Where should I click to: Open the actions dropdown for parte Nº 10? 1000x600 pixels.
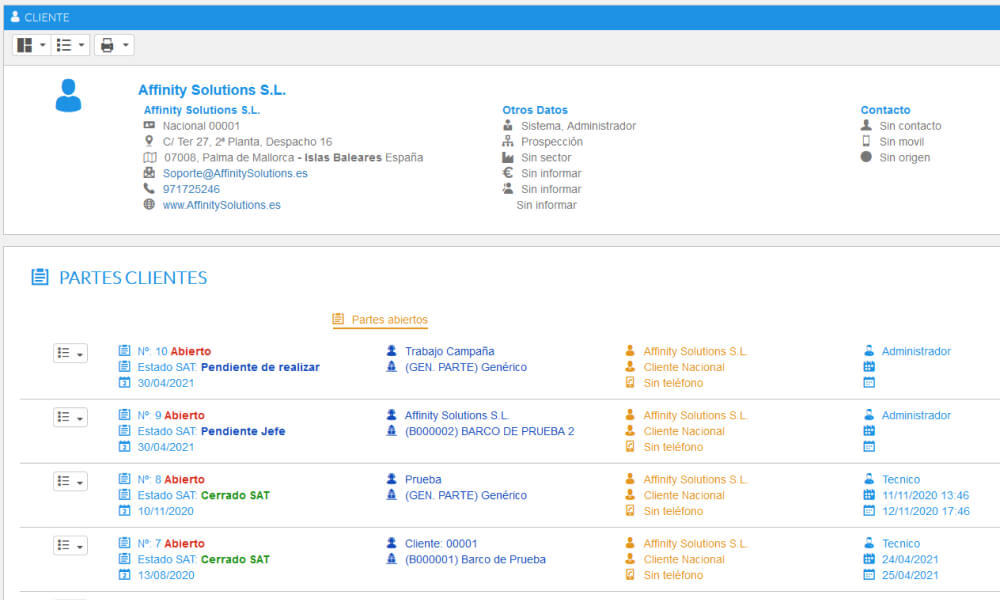(70, 353)
